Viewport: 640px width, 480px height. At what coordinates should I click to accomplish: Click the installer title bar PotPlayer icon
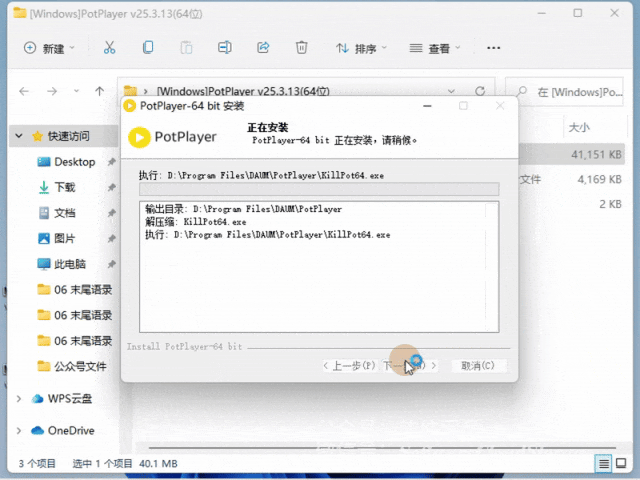click(129, 106)
